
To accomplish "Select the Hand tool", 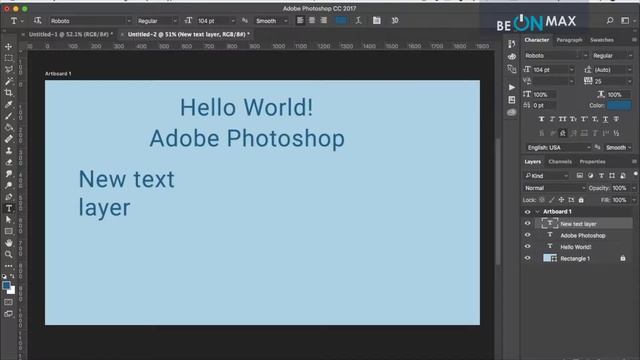I will pos(9,243).
